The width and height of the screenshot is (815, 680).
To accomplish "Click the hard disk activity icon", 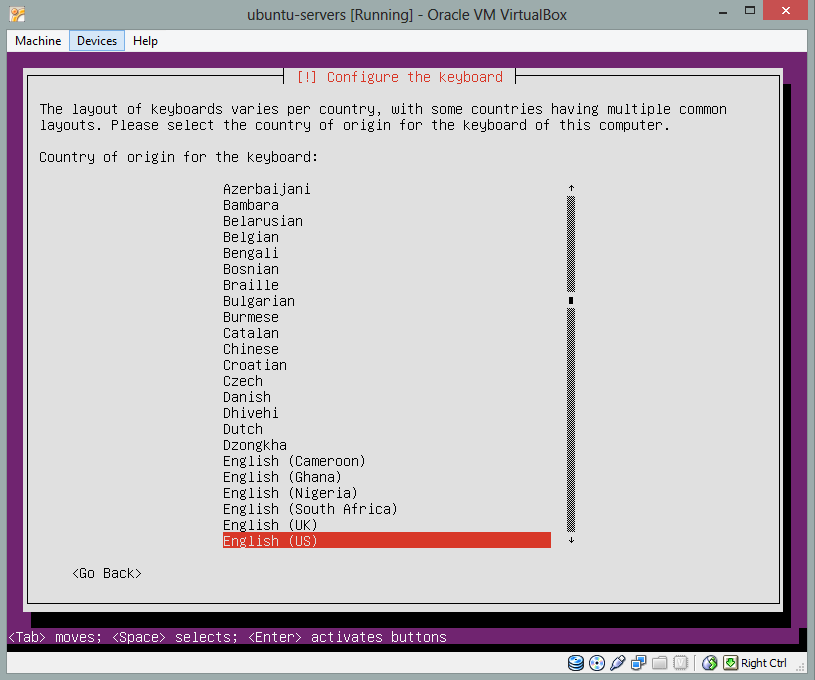I will click(x=575, y=663).
